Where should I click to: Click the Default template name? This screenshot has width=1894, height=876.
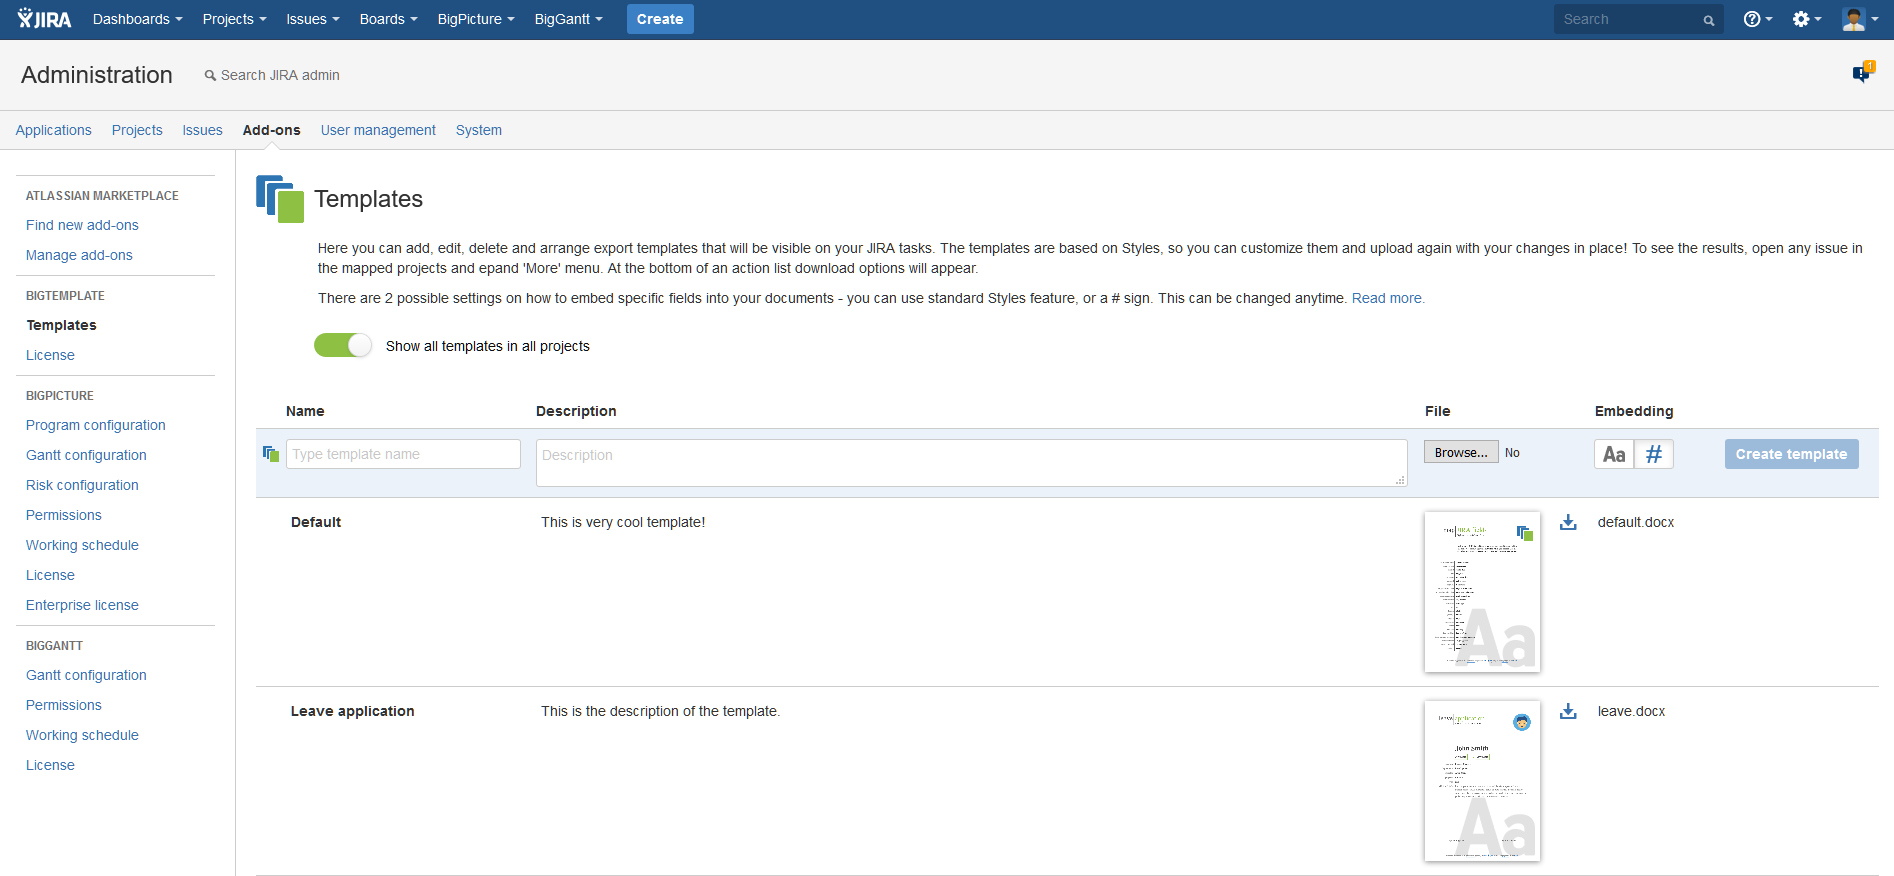tap(316, 522)
